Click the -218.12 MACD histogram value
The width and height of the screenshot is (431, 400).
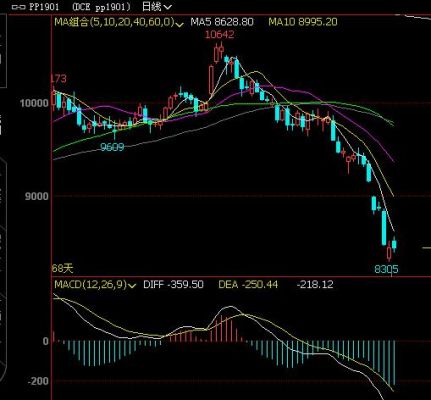pyautogui.click(x=315, y=284)
